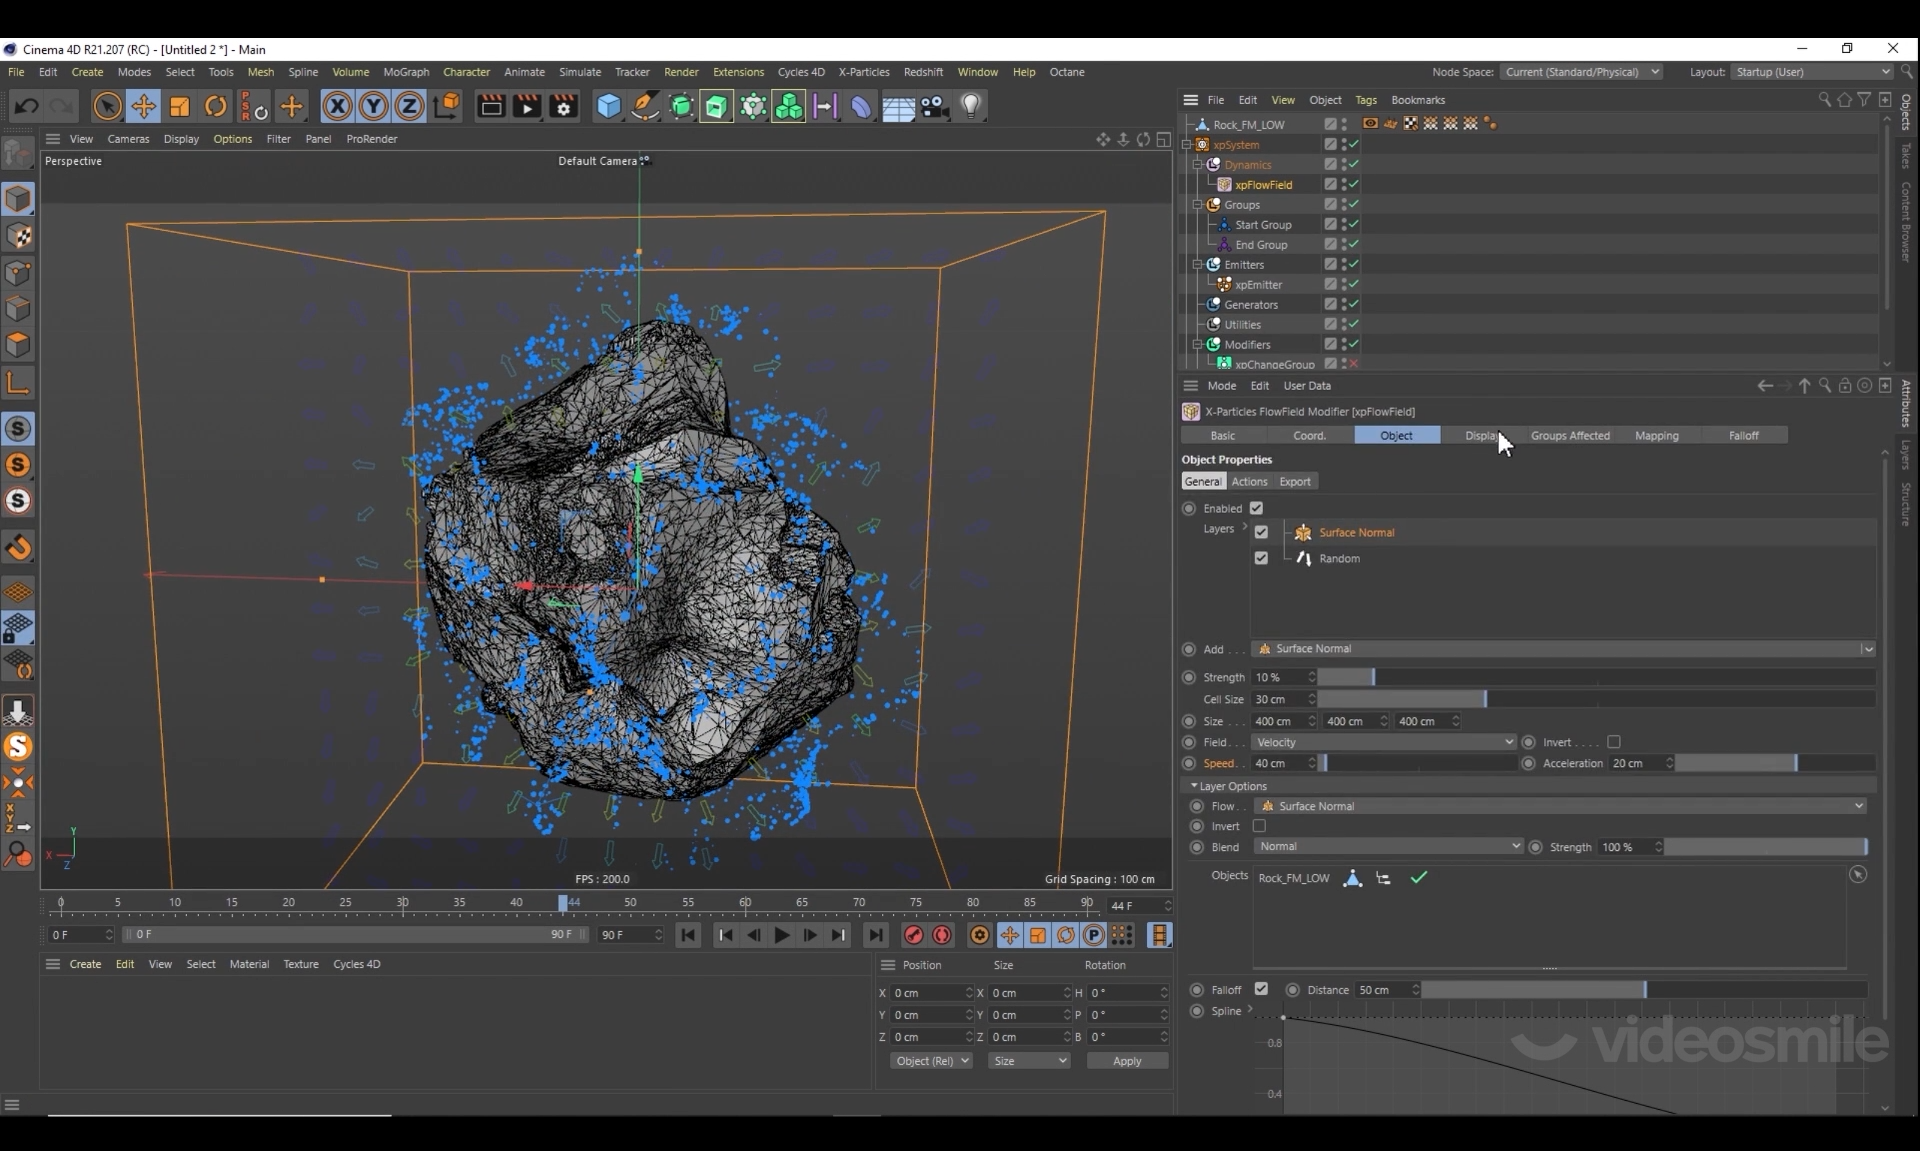This screenshot has width=1920, height=1151.
Task: Toggle the X-axis lock button
Action: click(337, 106)
